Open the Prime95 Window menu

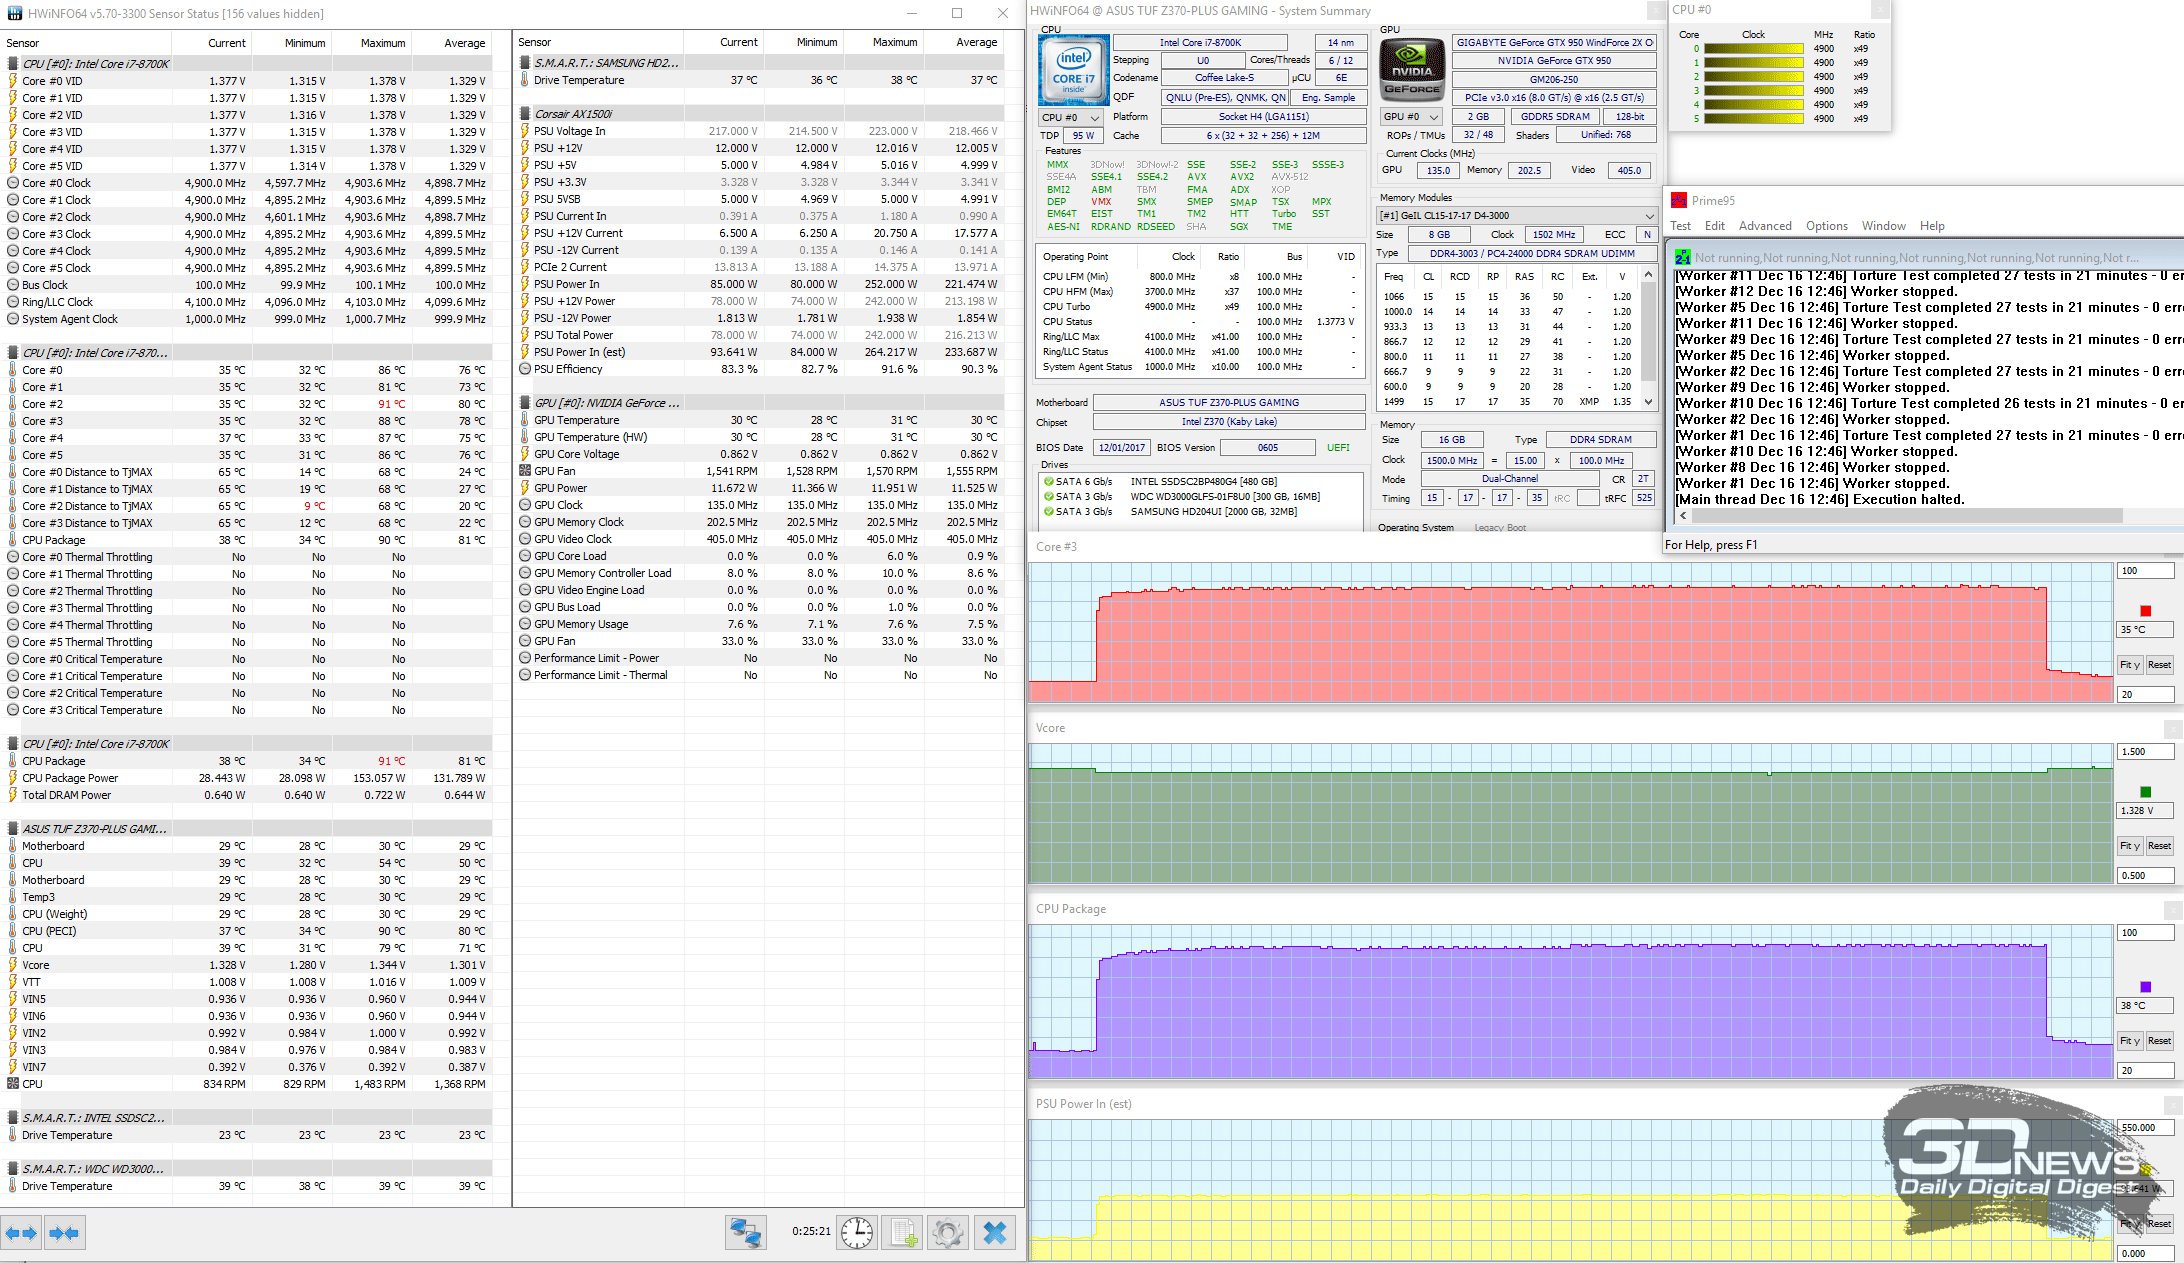(x=1883, y=226)
